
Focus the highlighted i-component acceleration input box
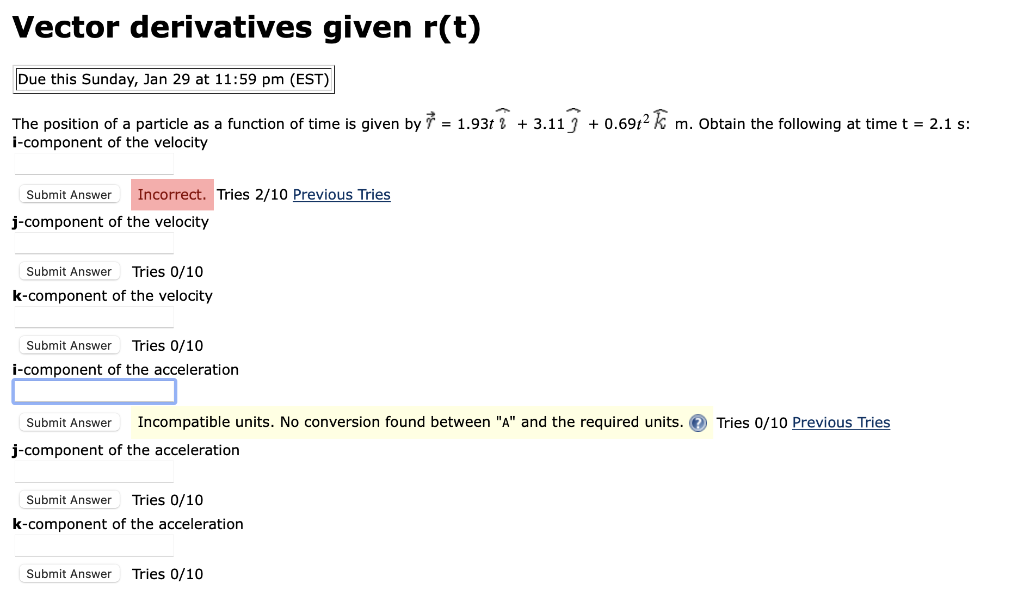[x=93, y=390]
